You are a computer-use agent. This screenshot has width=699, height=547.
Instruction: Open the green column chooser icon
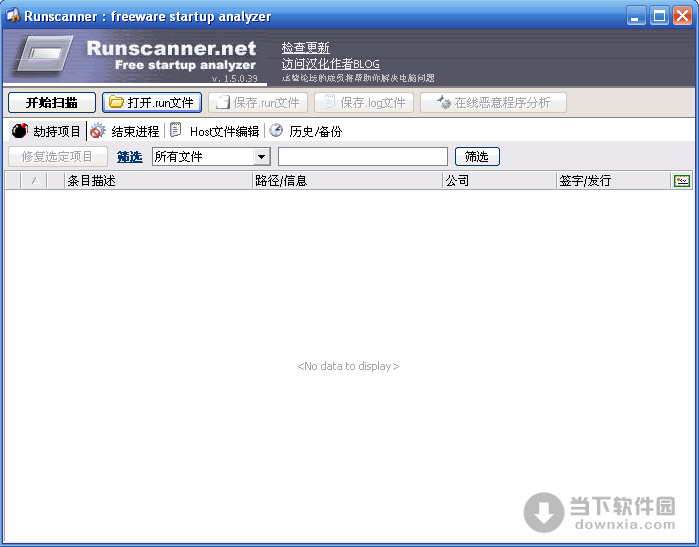(x=682, y=181)
